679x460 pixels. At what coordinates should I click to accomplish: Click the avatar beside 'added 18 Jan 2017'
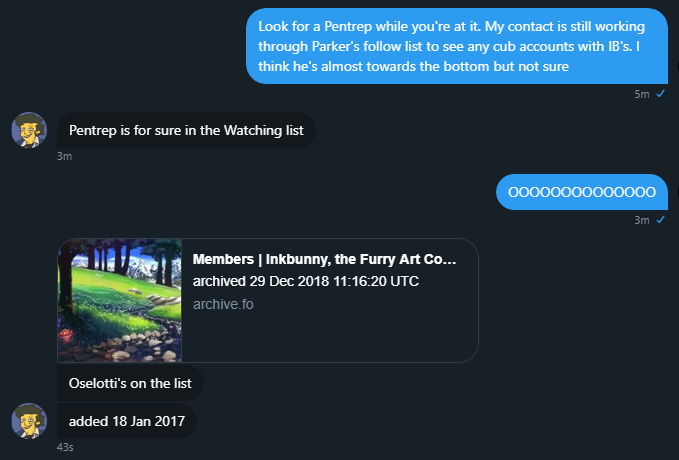[29, 421]
